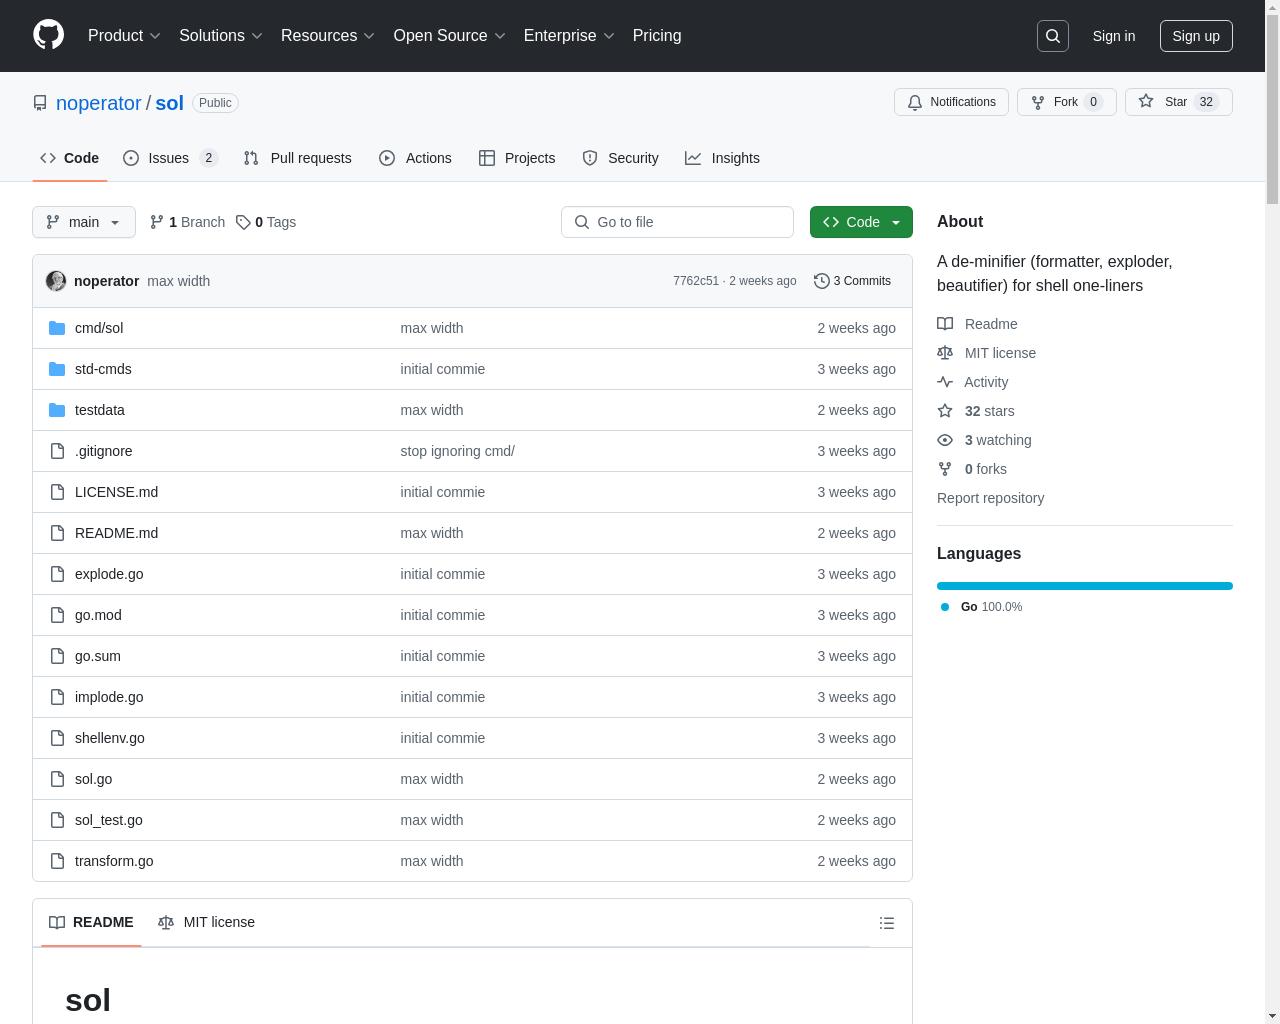Open the Pricing page

coord(657,35)
